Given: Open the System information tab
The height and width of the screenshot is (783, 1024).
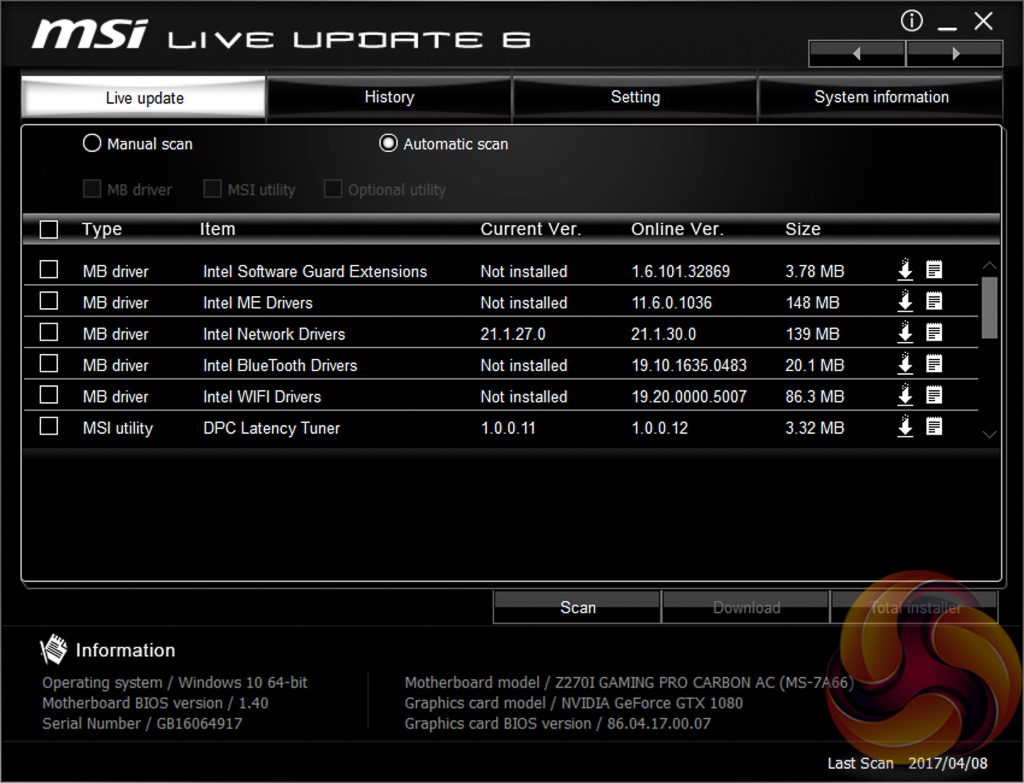Looking at the screenshot, I should [x=881, y=97].
